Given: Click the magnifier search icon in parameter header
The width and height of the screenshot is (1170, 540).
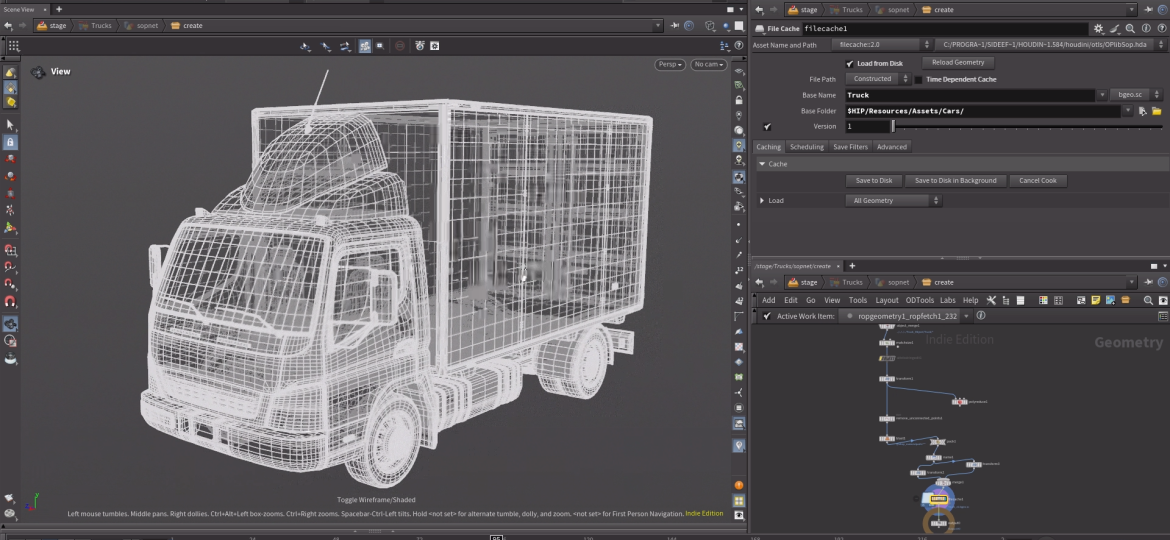Looking at the screenshot, I should click(x=1130, y=29).
